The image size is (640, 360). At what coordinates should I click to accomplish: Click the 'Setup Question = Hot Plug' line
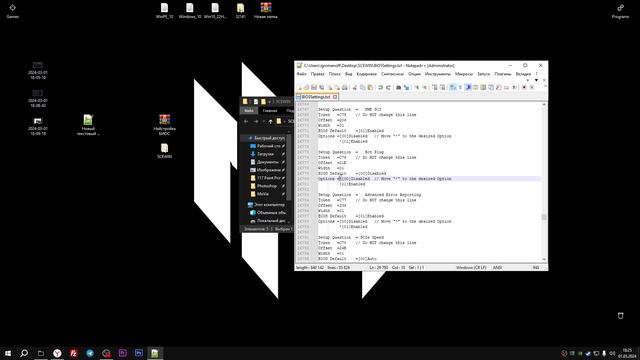tap(351, 152)
